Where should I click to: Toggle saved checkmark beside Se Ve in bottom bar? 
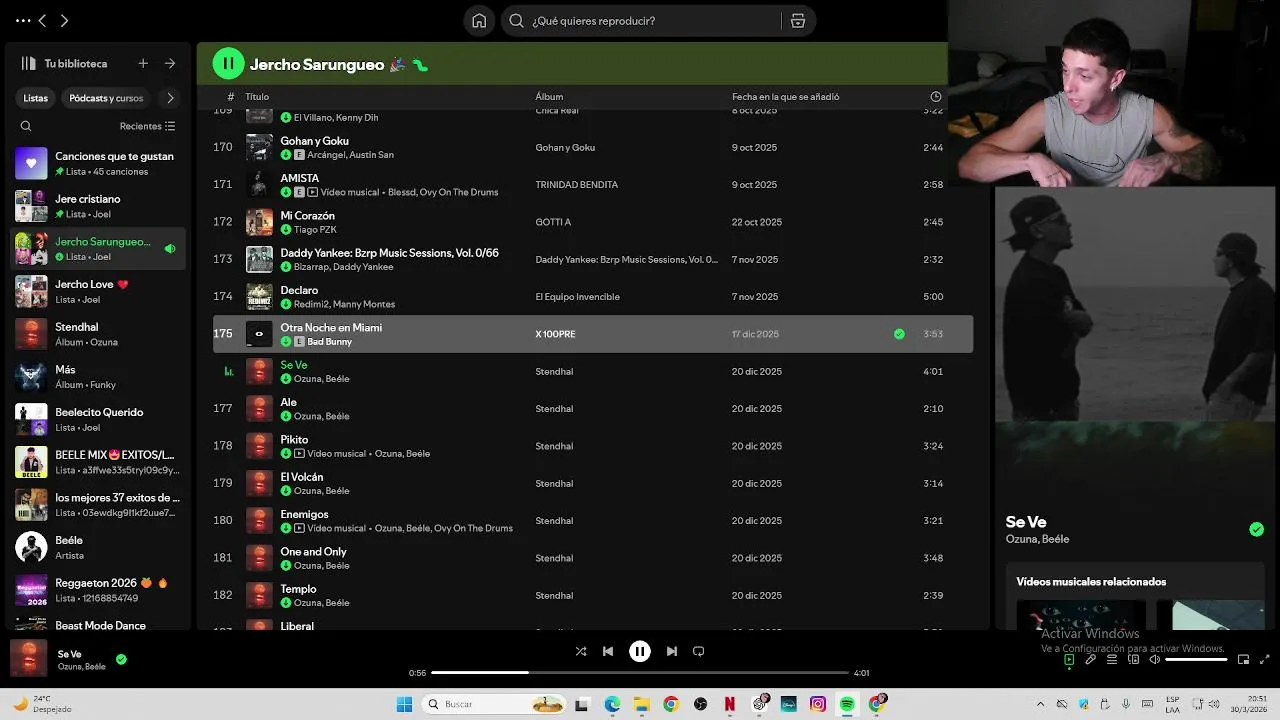tap(121, 659)
